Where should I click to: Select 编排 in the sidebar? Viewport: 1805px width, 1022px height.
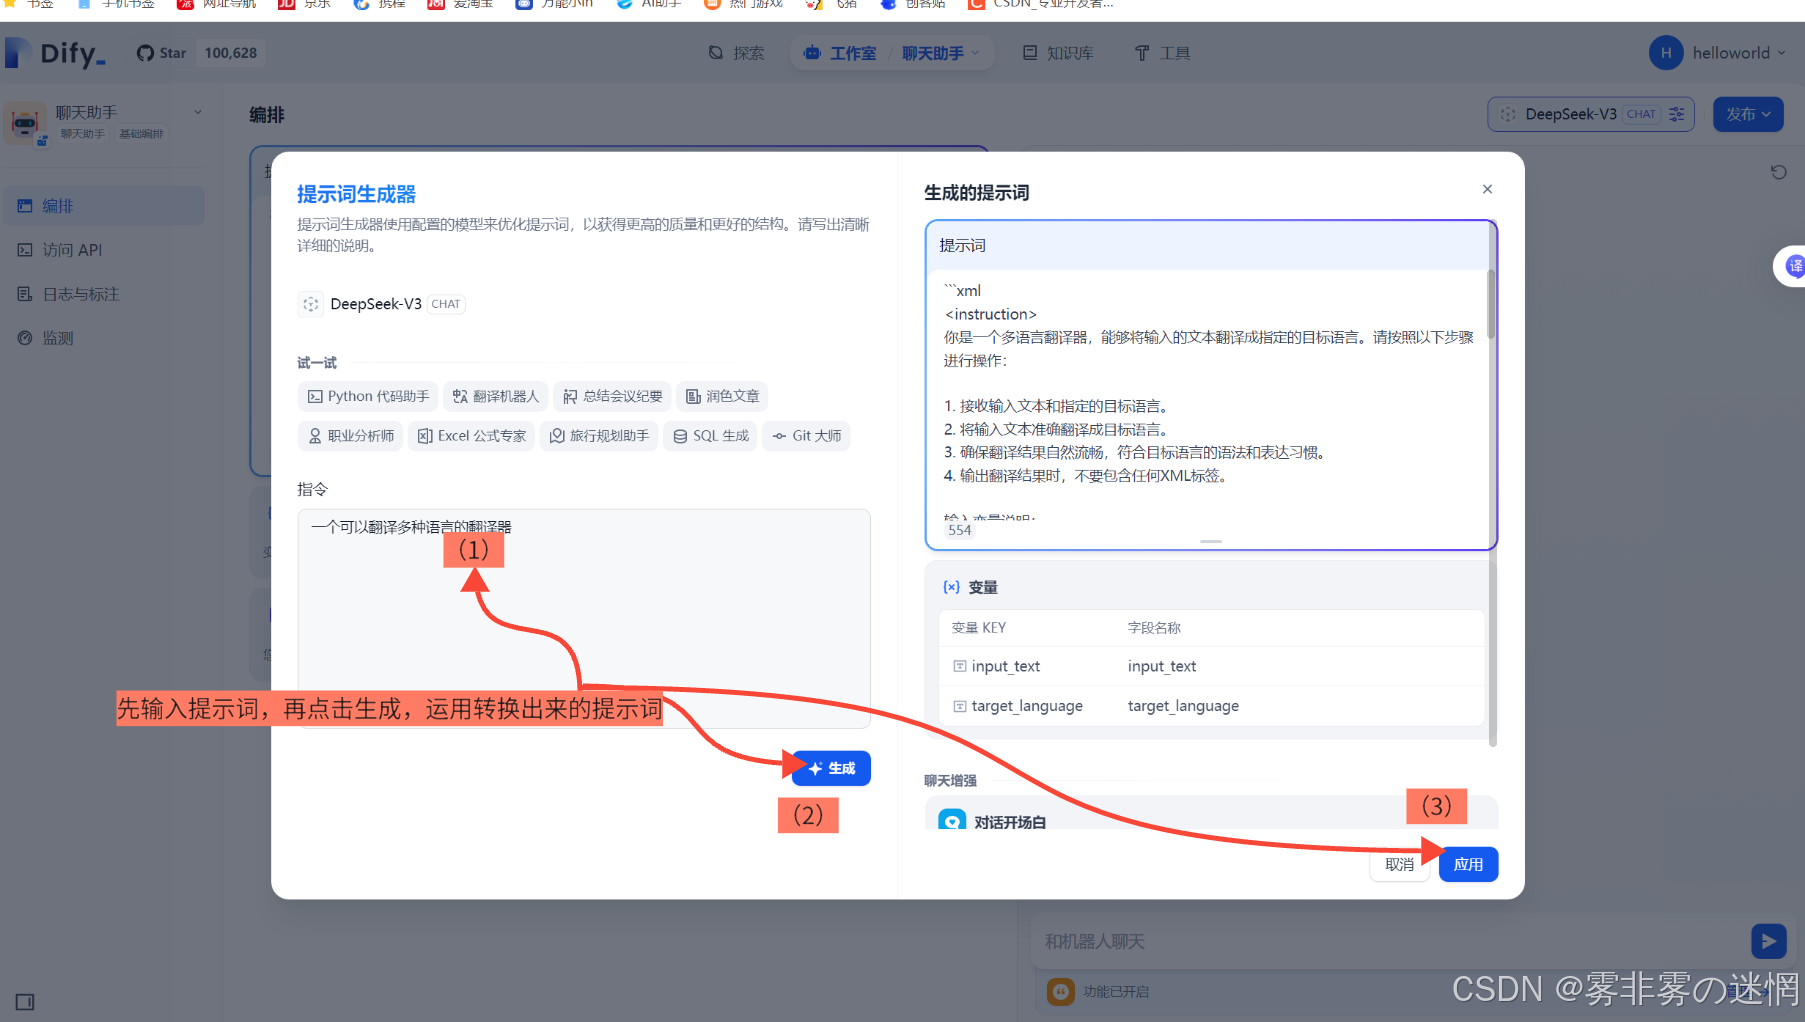point(103,206)
